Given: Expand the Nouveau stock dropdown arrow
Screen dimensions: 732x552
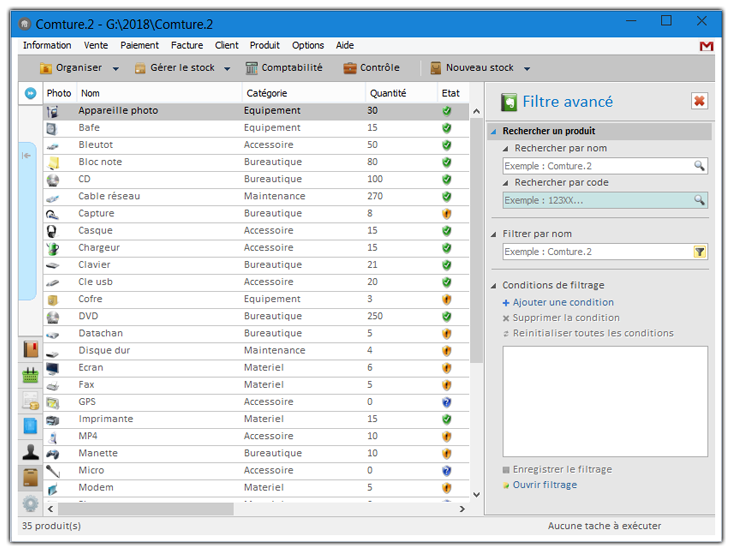Looking at the screenshot, I should 527,69.
